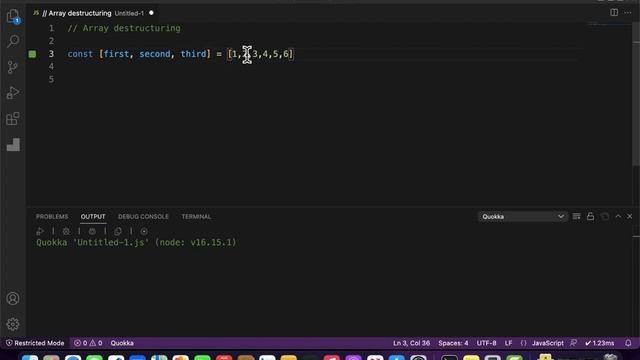Image resolution: width=640 pixels, height=360 pixels.
Task: Click the fourth Quokka output toolbar icon
Action: [x=118, y=231]
